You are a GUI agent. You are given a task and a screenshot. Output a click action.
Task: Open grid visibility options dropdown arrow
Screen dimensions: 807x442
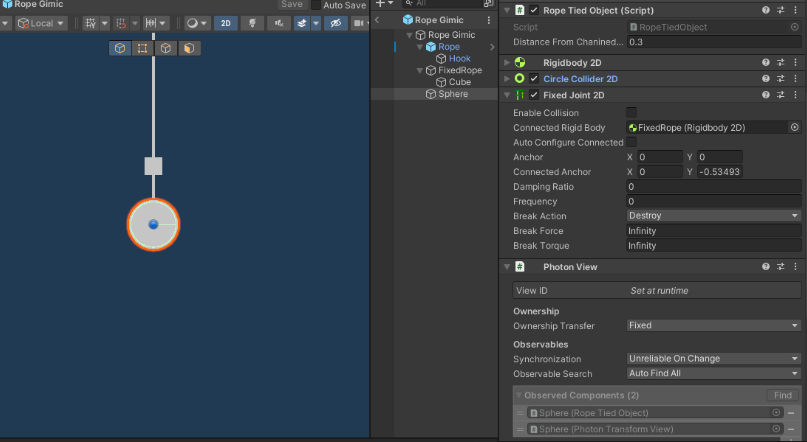pyautogui.click(x=104, y=23)
